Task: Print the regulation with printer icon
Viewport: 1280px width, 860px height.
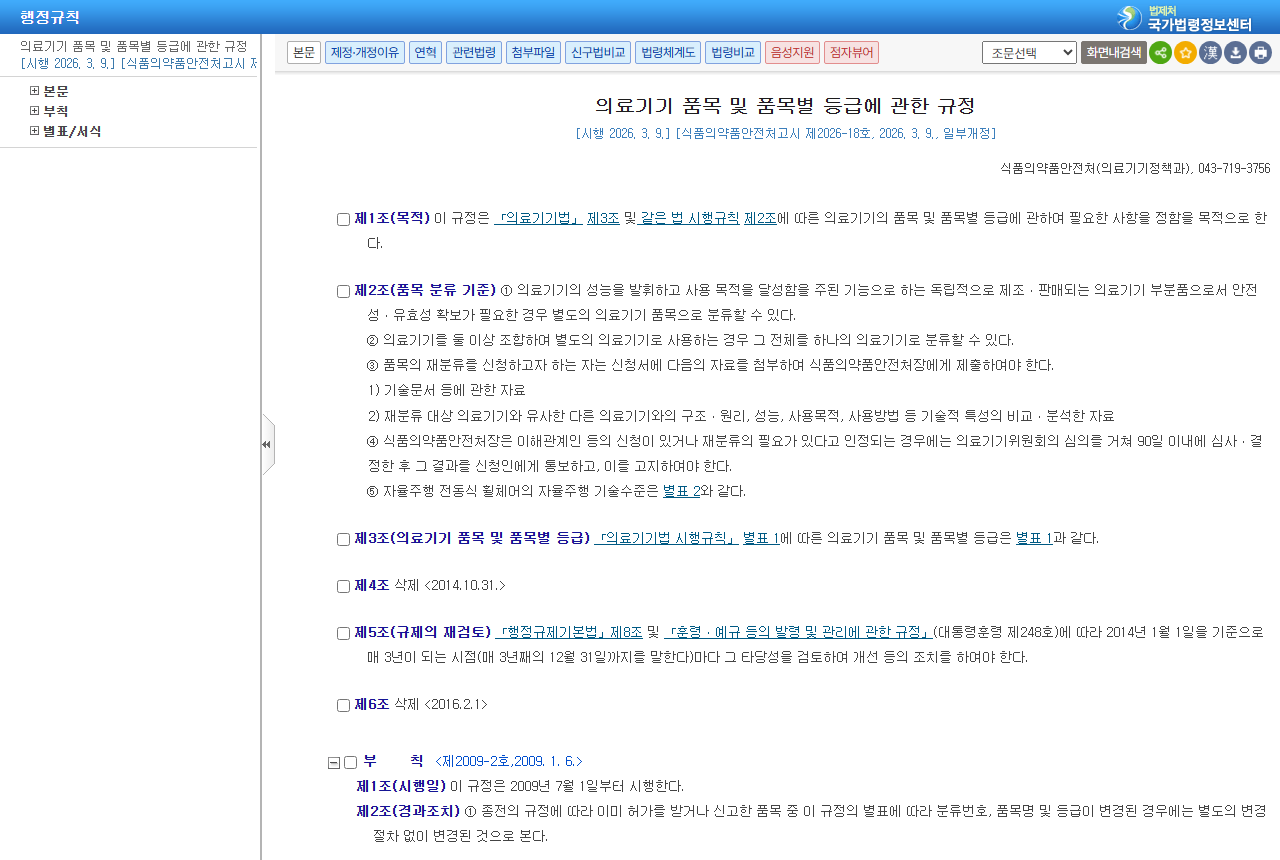Action: [x=1260, y=53]
